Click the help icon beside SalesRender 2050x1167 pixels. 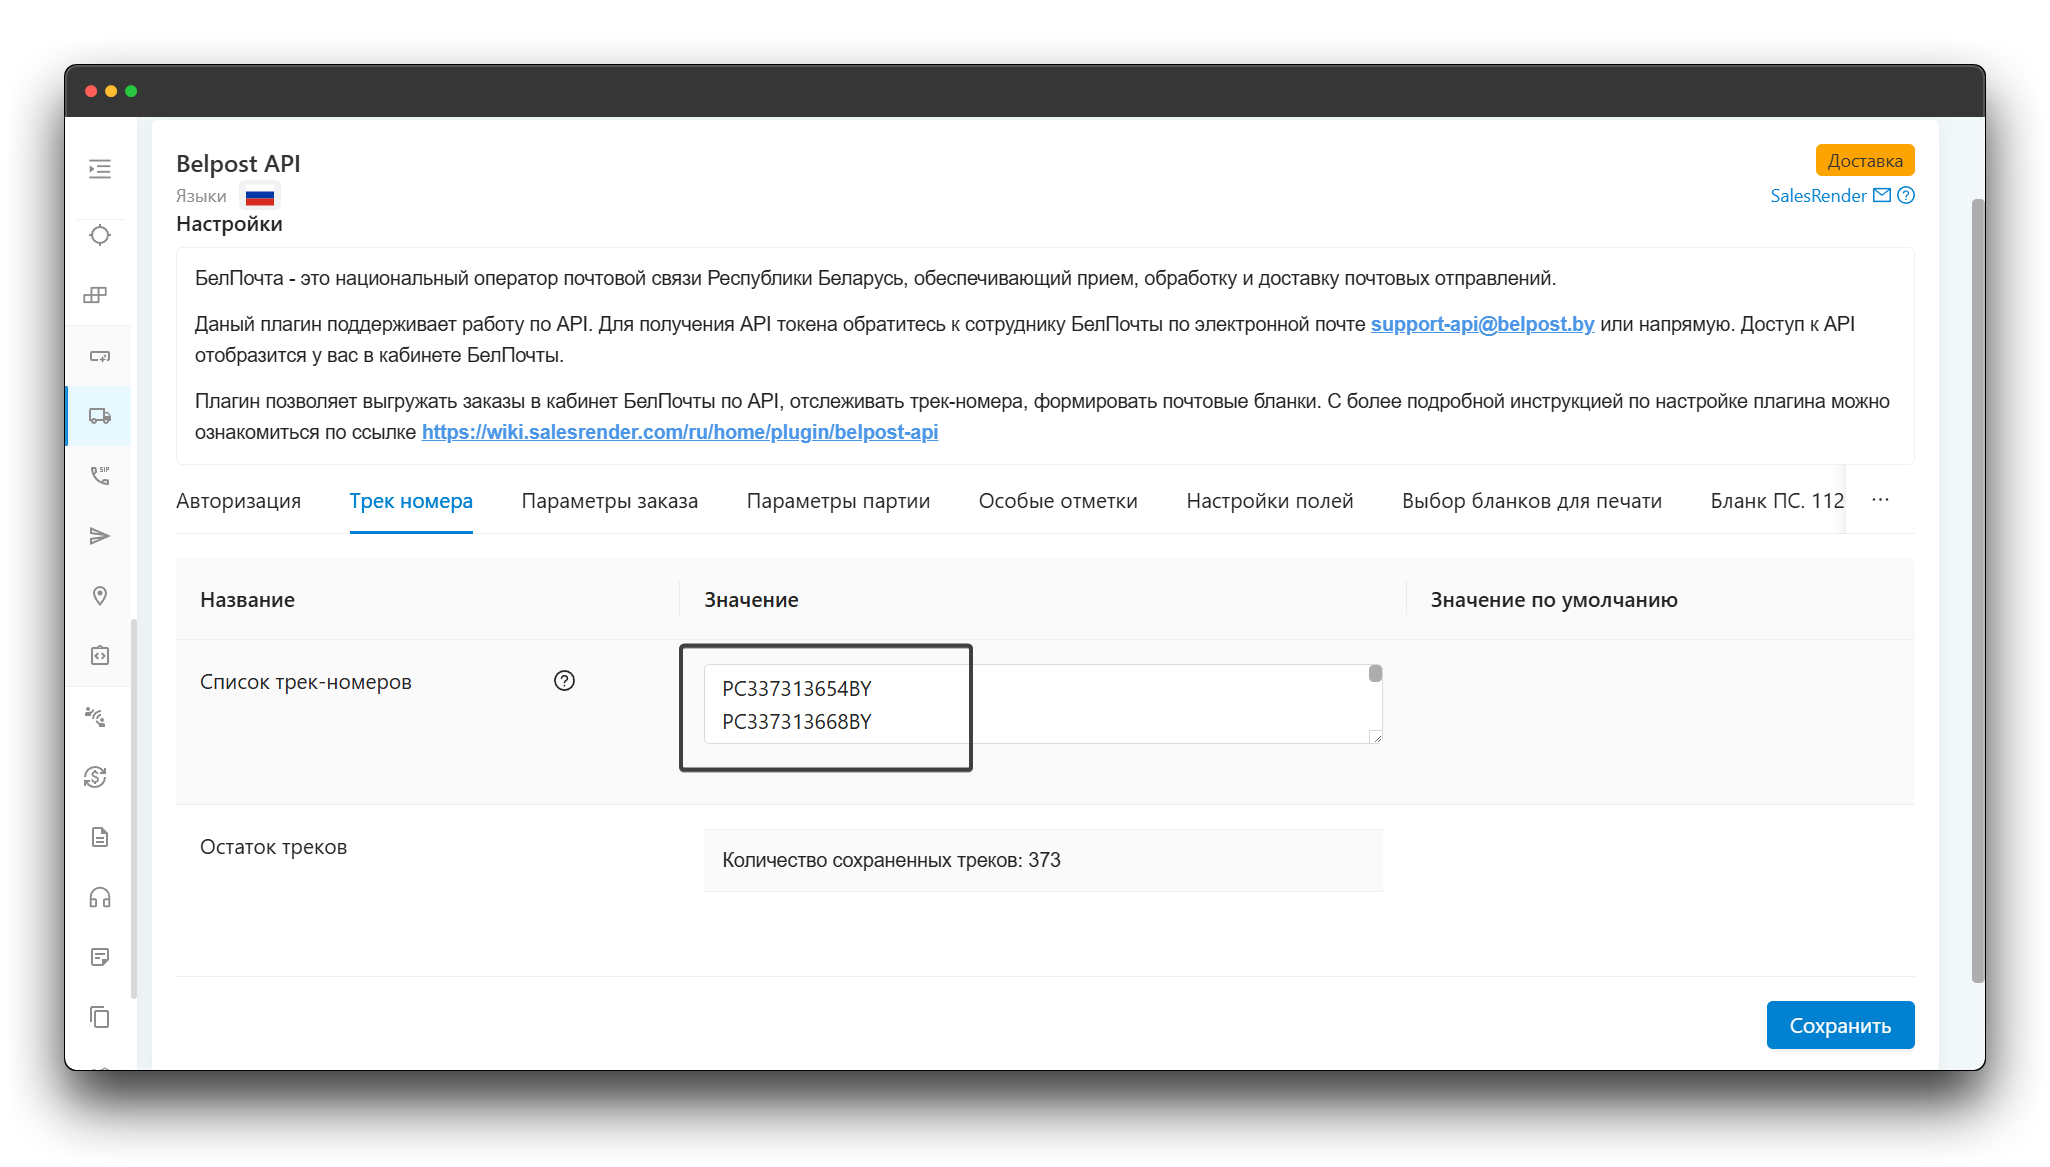tap(1906, 195)
